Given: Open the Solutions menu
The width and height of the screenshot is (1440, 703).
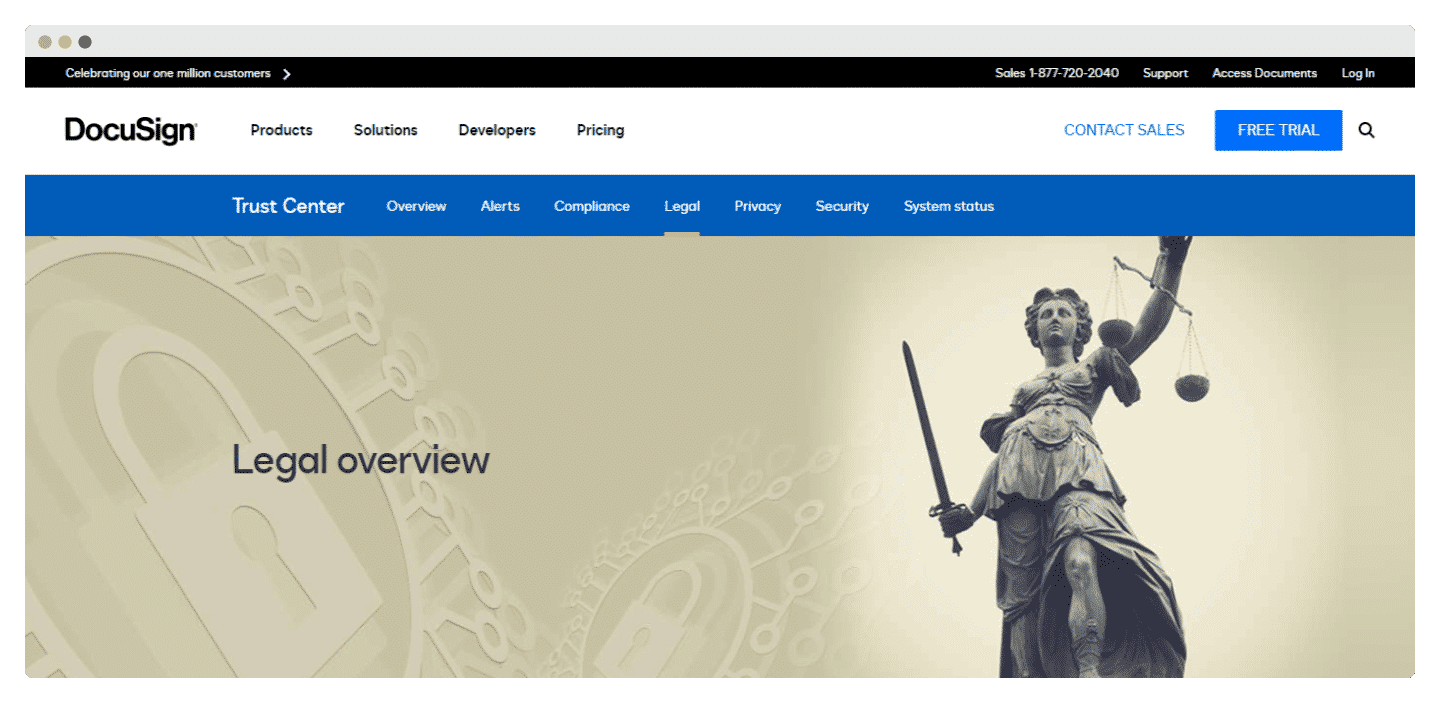Looking at the screenshot, I should pyautogui.click(x=385, y=130).
